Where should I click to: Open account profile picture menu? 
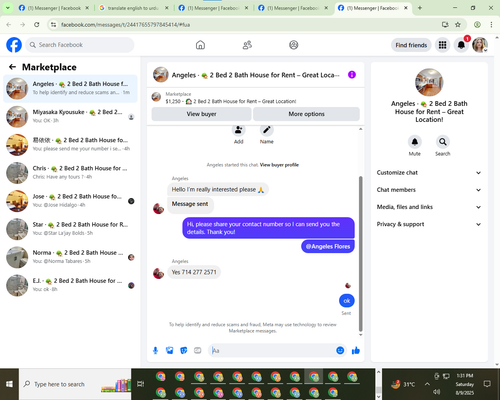[x=480, y=45]
